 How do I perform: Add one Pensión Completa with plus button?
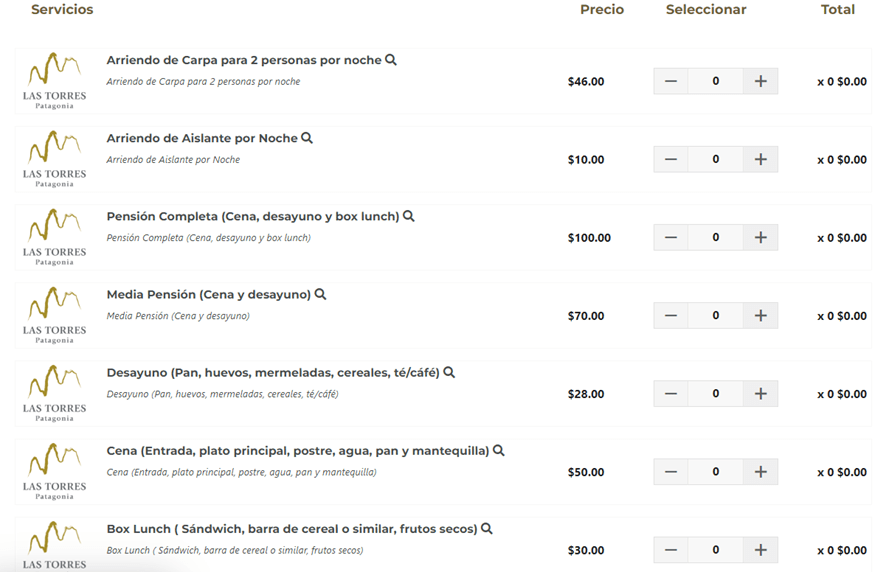coord(760,237)
